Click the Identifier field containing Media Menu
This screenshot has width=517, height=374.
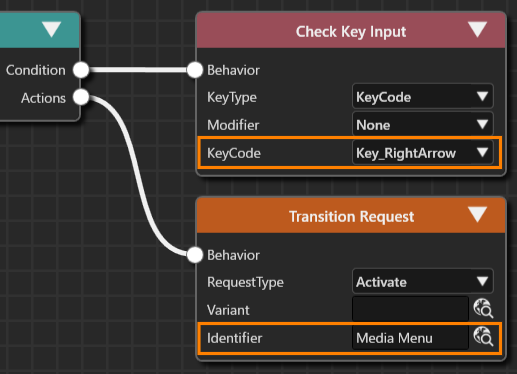410,338
